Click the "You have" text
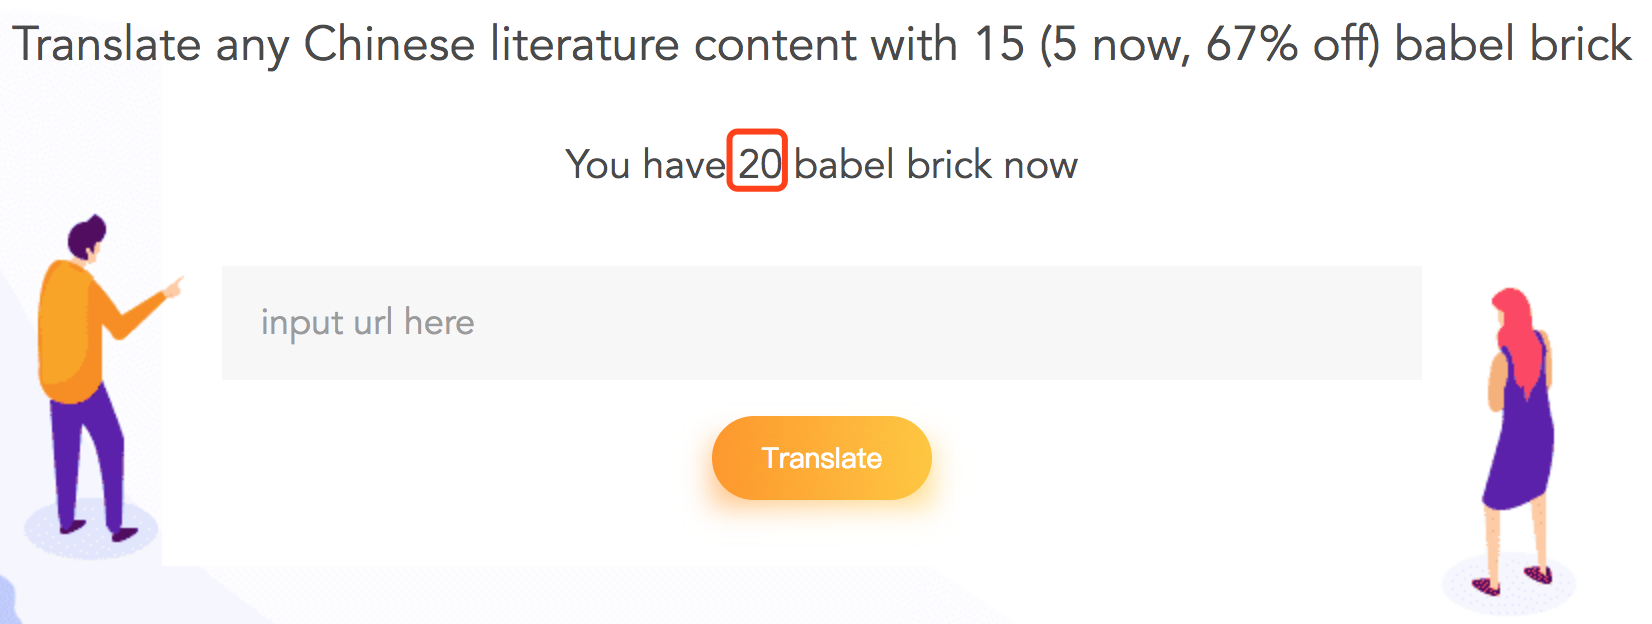This screenshot has width=1652, height=624. (645, 165)
